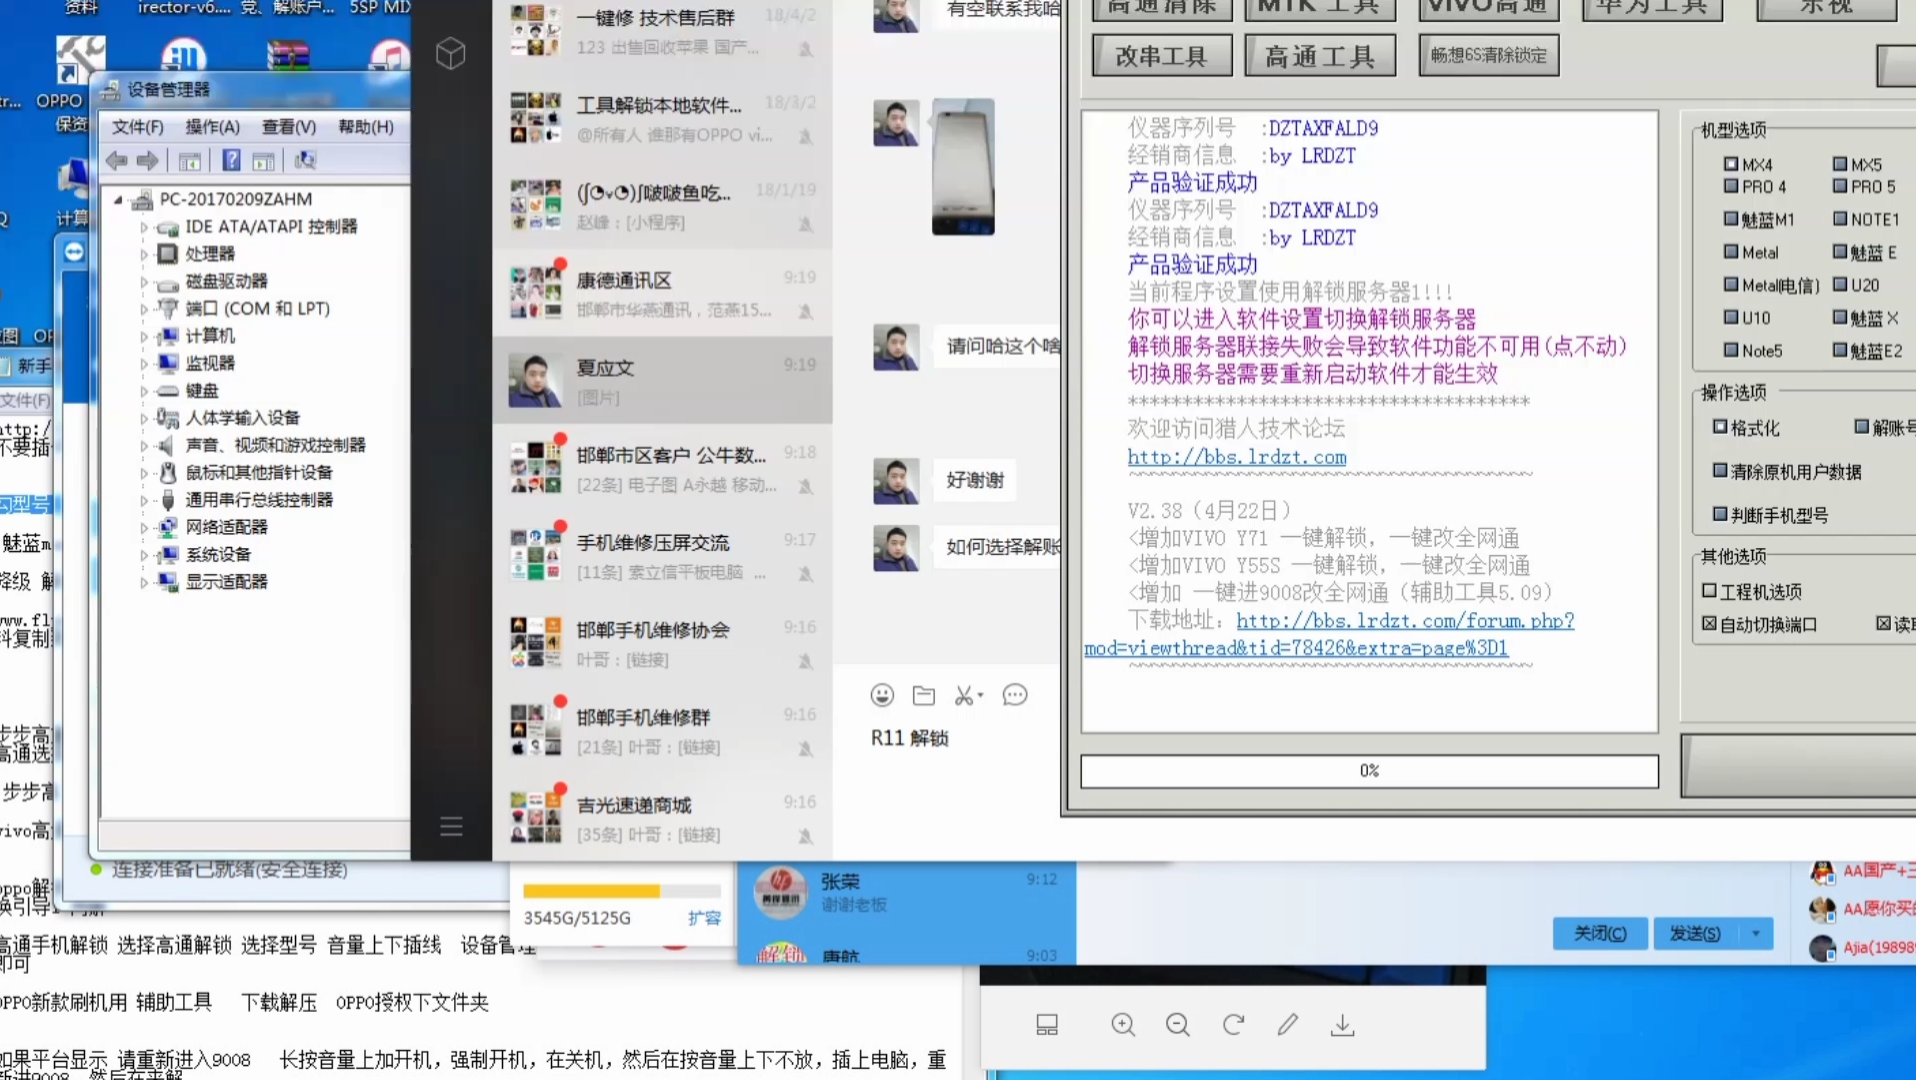Click the 改串工具 tool button
Viewport: 1916px width, 1080px height.
tap(1161, 56)
